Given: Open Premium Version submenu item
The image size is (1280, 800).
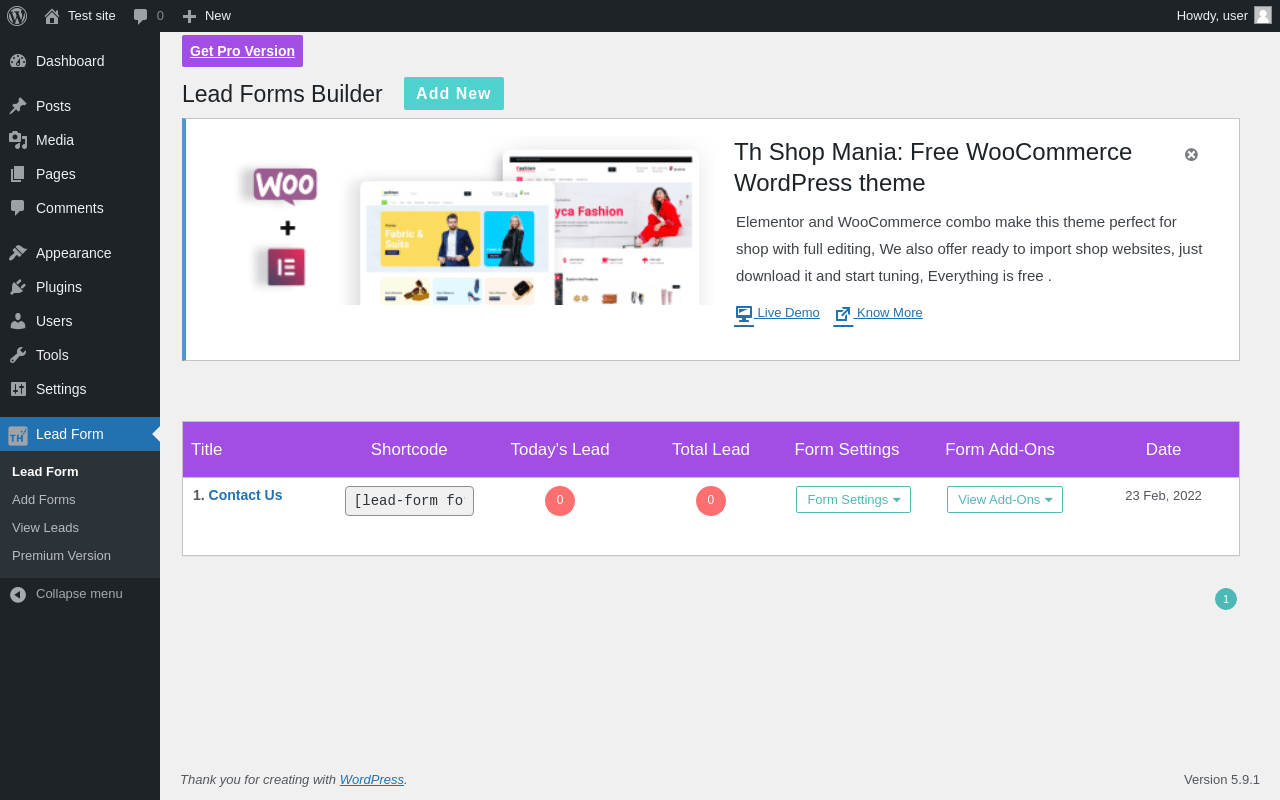Looking at the screenshot, I should point(61,555).
